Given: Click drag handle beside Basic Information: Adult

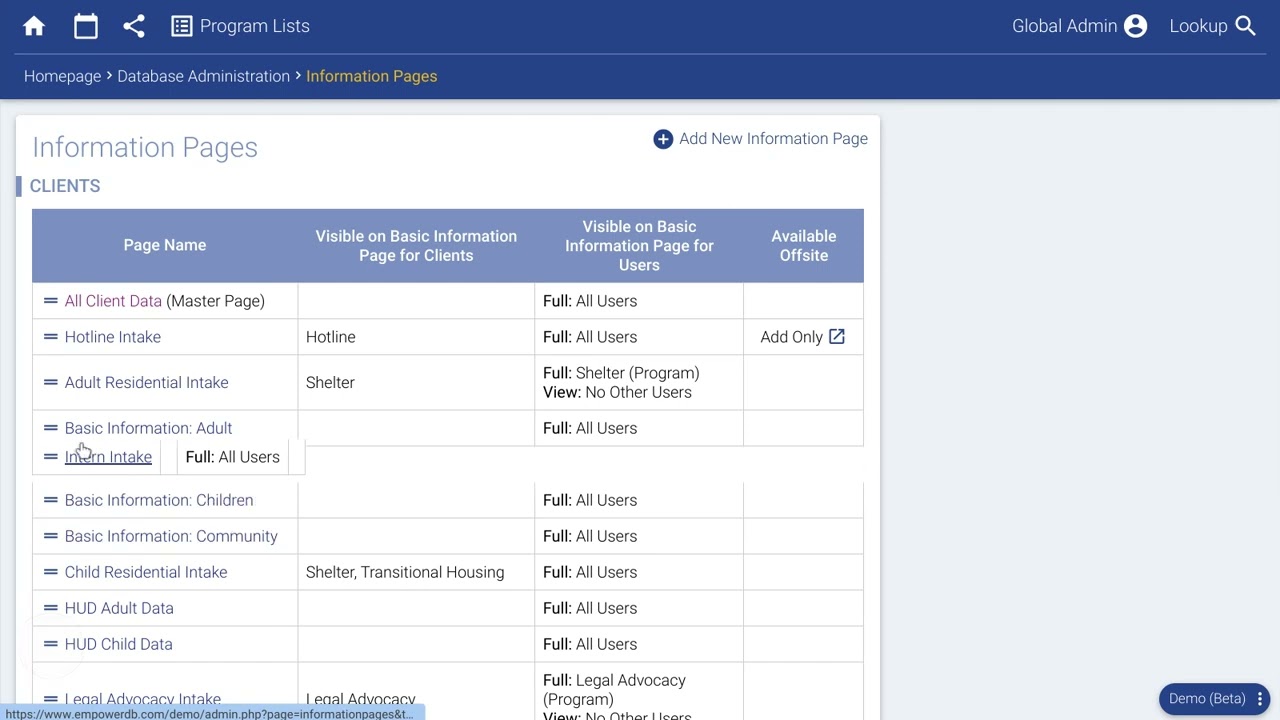Looking at the screenshot, I should [50, 428].
